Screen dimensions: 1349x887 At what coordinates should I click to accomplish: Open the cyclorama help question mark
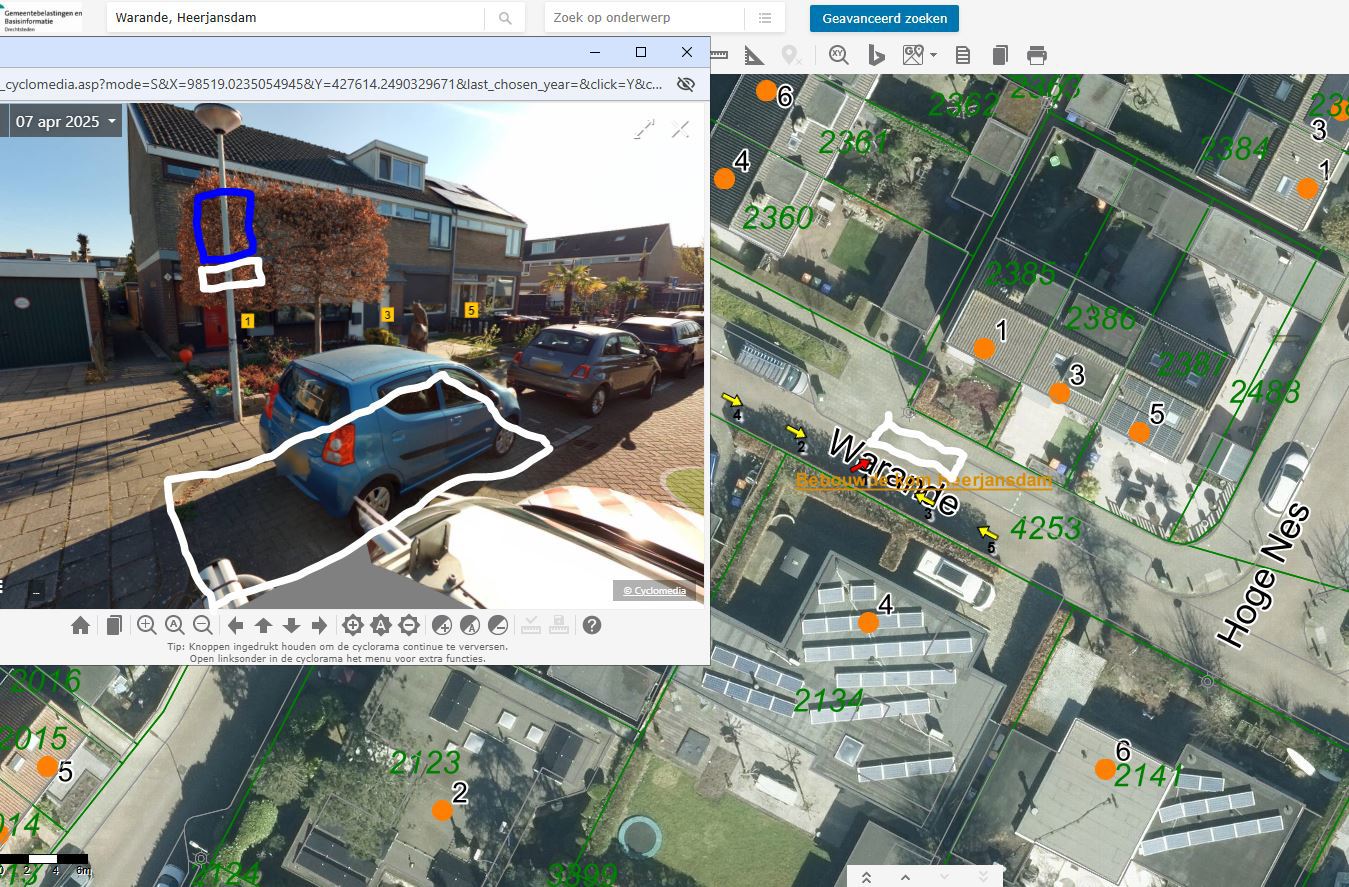coord(592,626)
